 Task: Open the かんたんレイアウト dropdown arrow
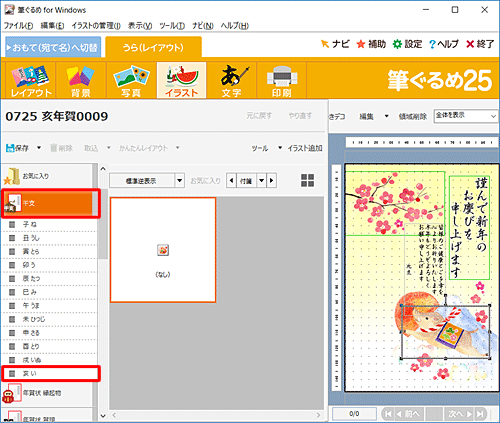click(x=178, y=148)
